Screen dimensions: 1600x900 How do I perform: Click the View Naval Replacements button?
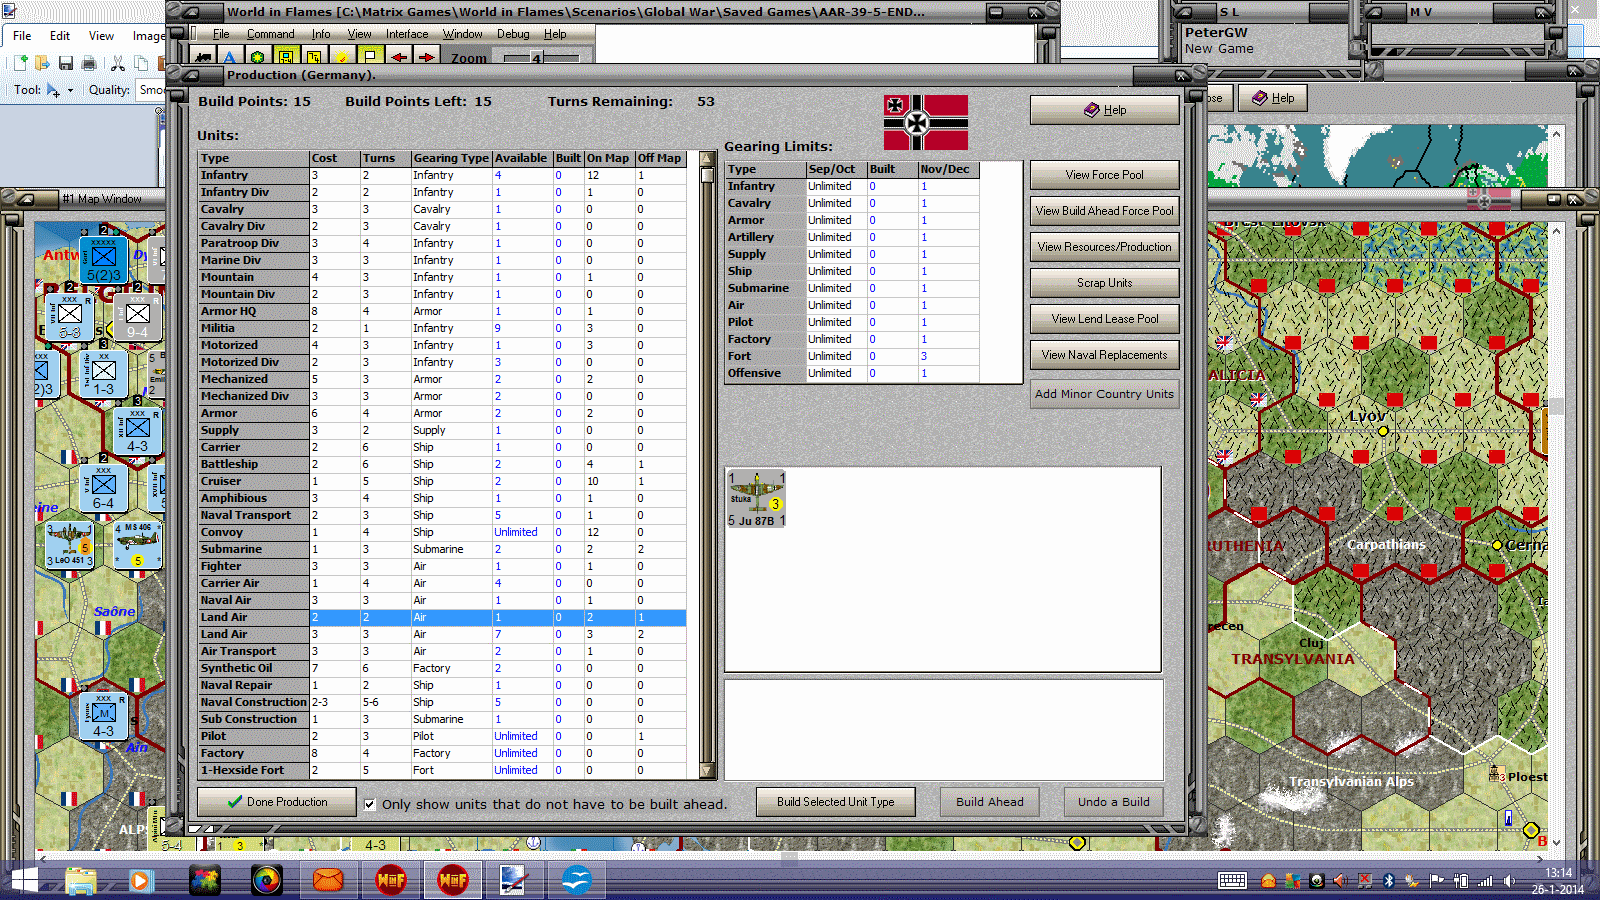pos(1105,355)
